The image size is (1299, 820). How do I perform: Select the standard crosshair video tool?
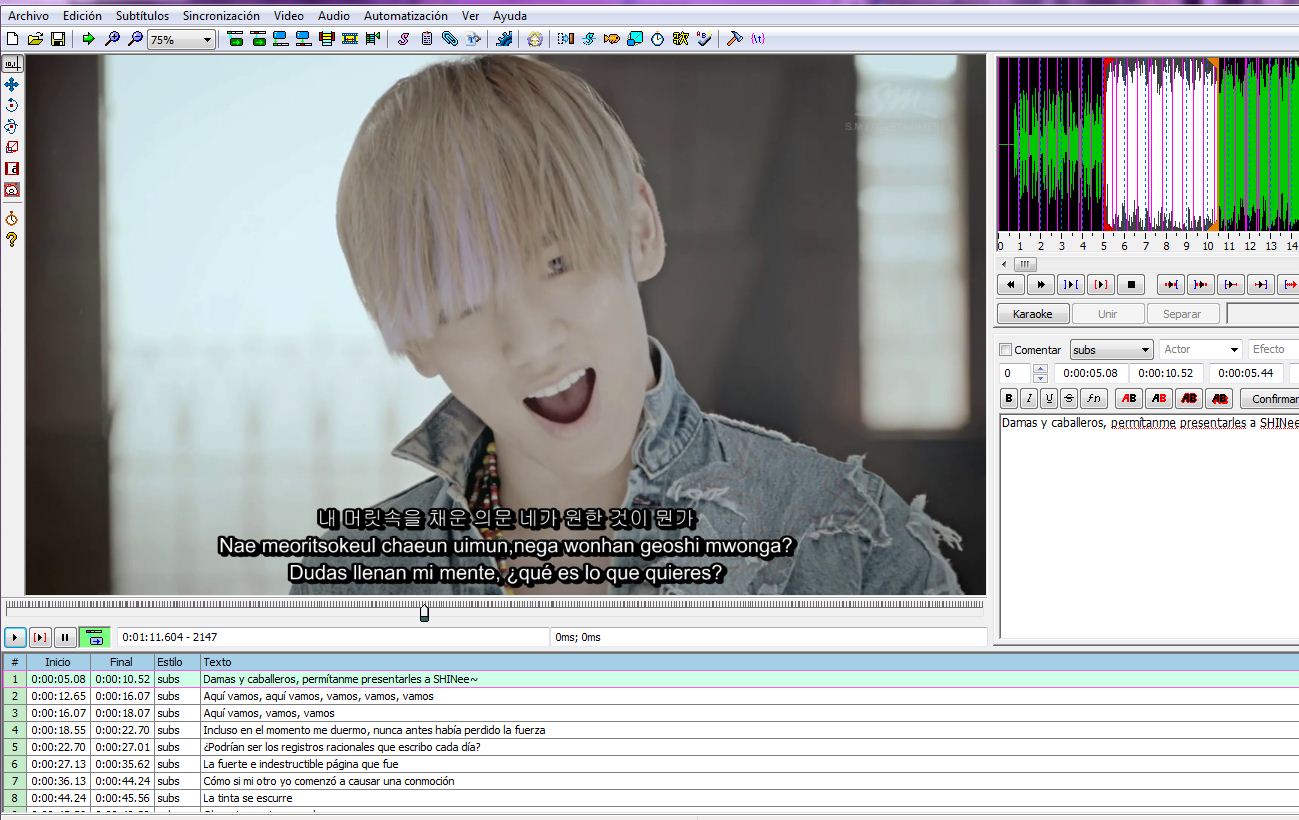(x=12, y=63)
